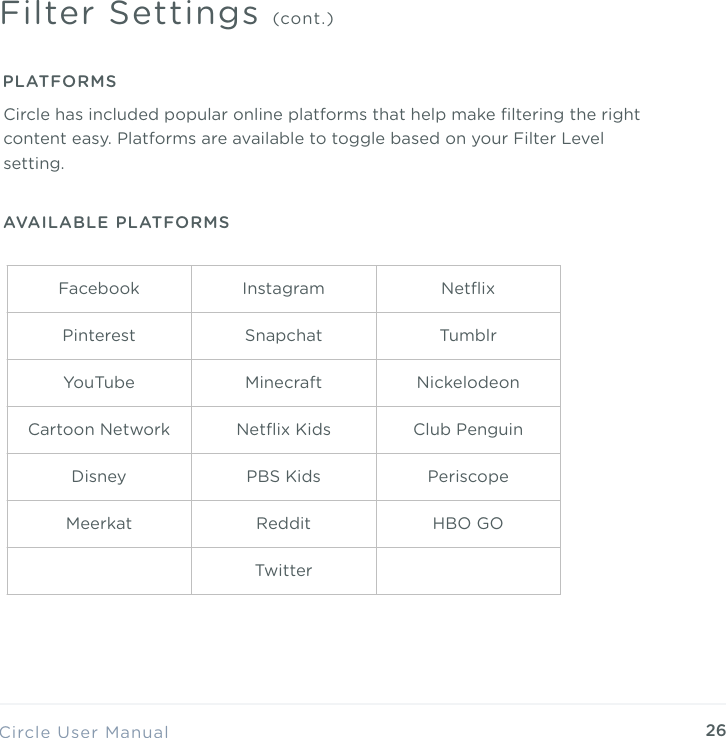
Task: Select the Cartoon Network entry
Action: (x=99, y=430)
